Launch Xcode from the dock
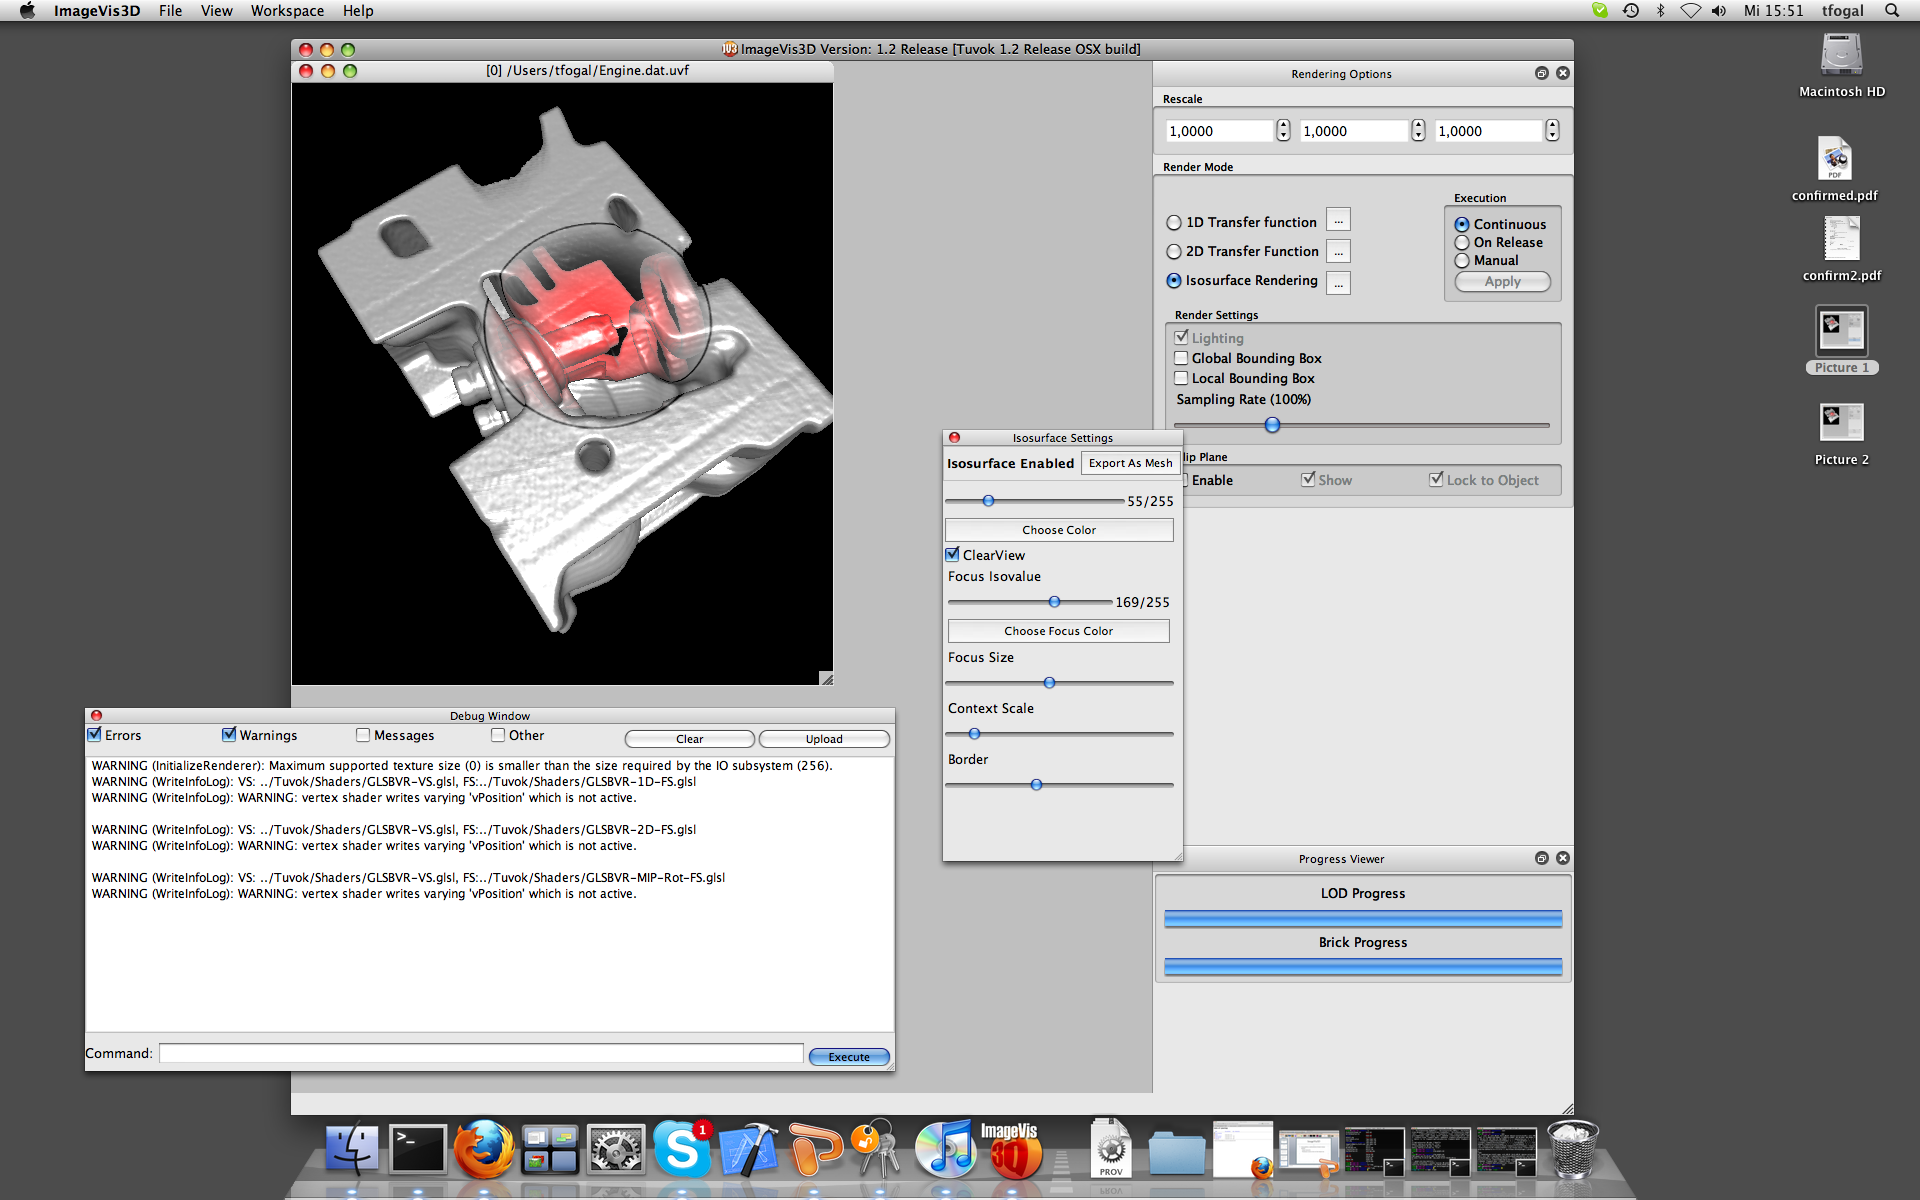This screenshot has height=1200, width=1920. point(748,1148)
